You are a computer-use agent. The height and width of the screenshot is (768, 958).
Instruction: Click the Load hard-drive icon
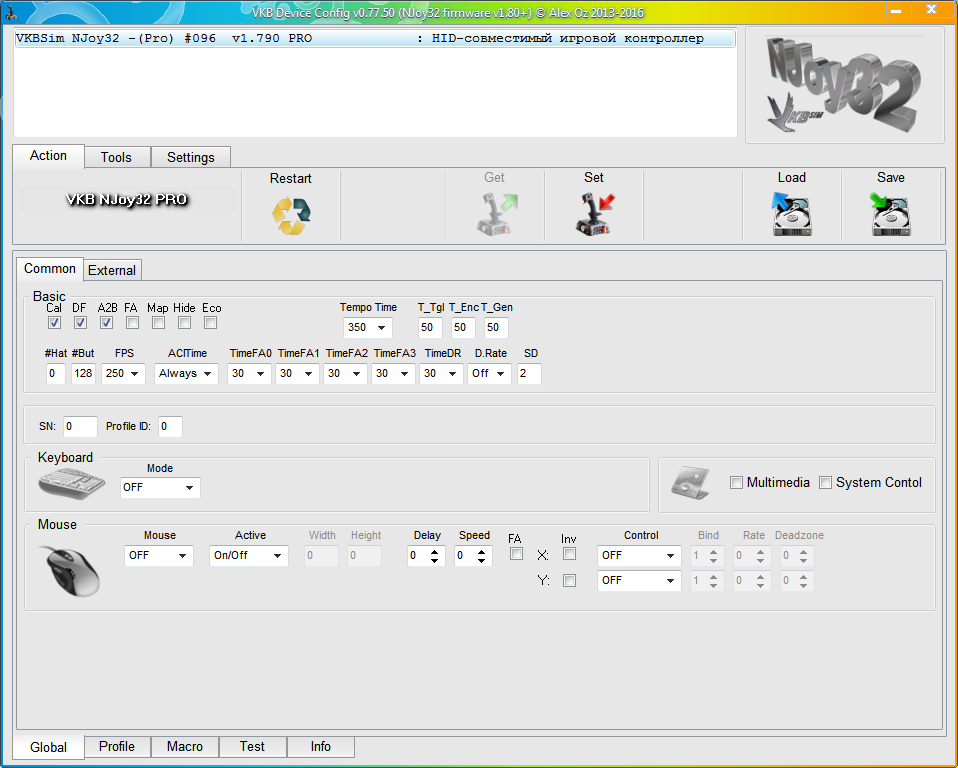(x=791, y=214)
